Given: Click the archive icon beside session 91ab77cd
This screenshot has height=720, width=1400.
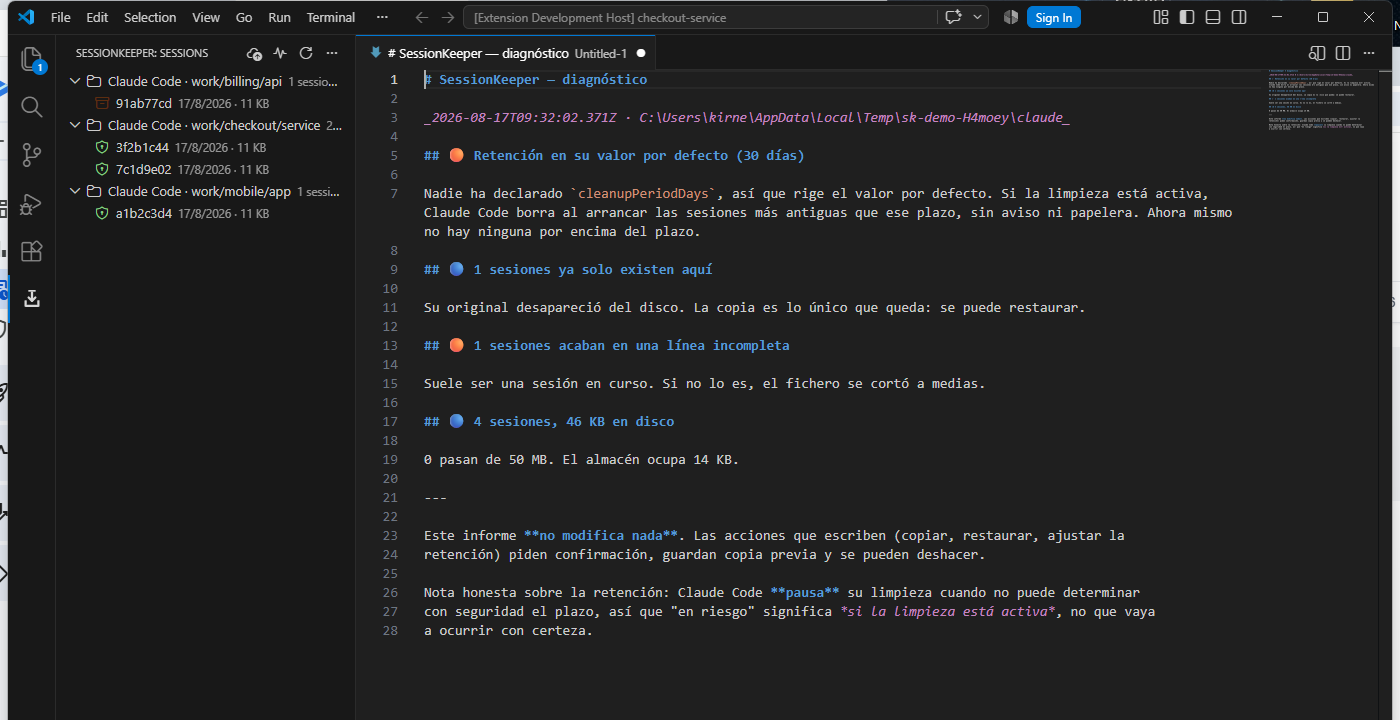Looking at the screenshot, I should pyautogui.click(x=101, y=103).
